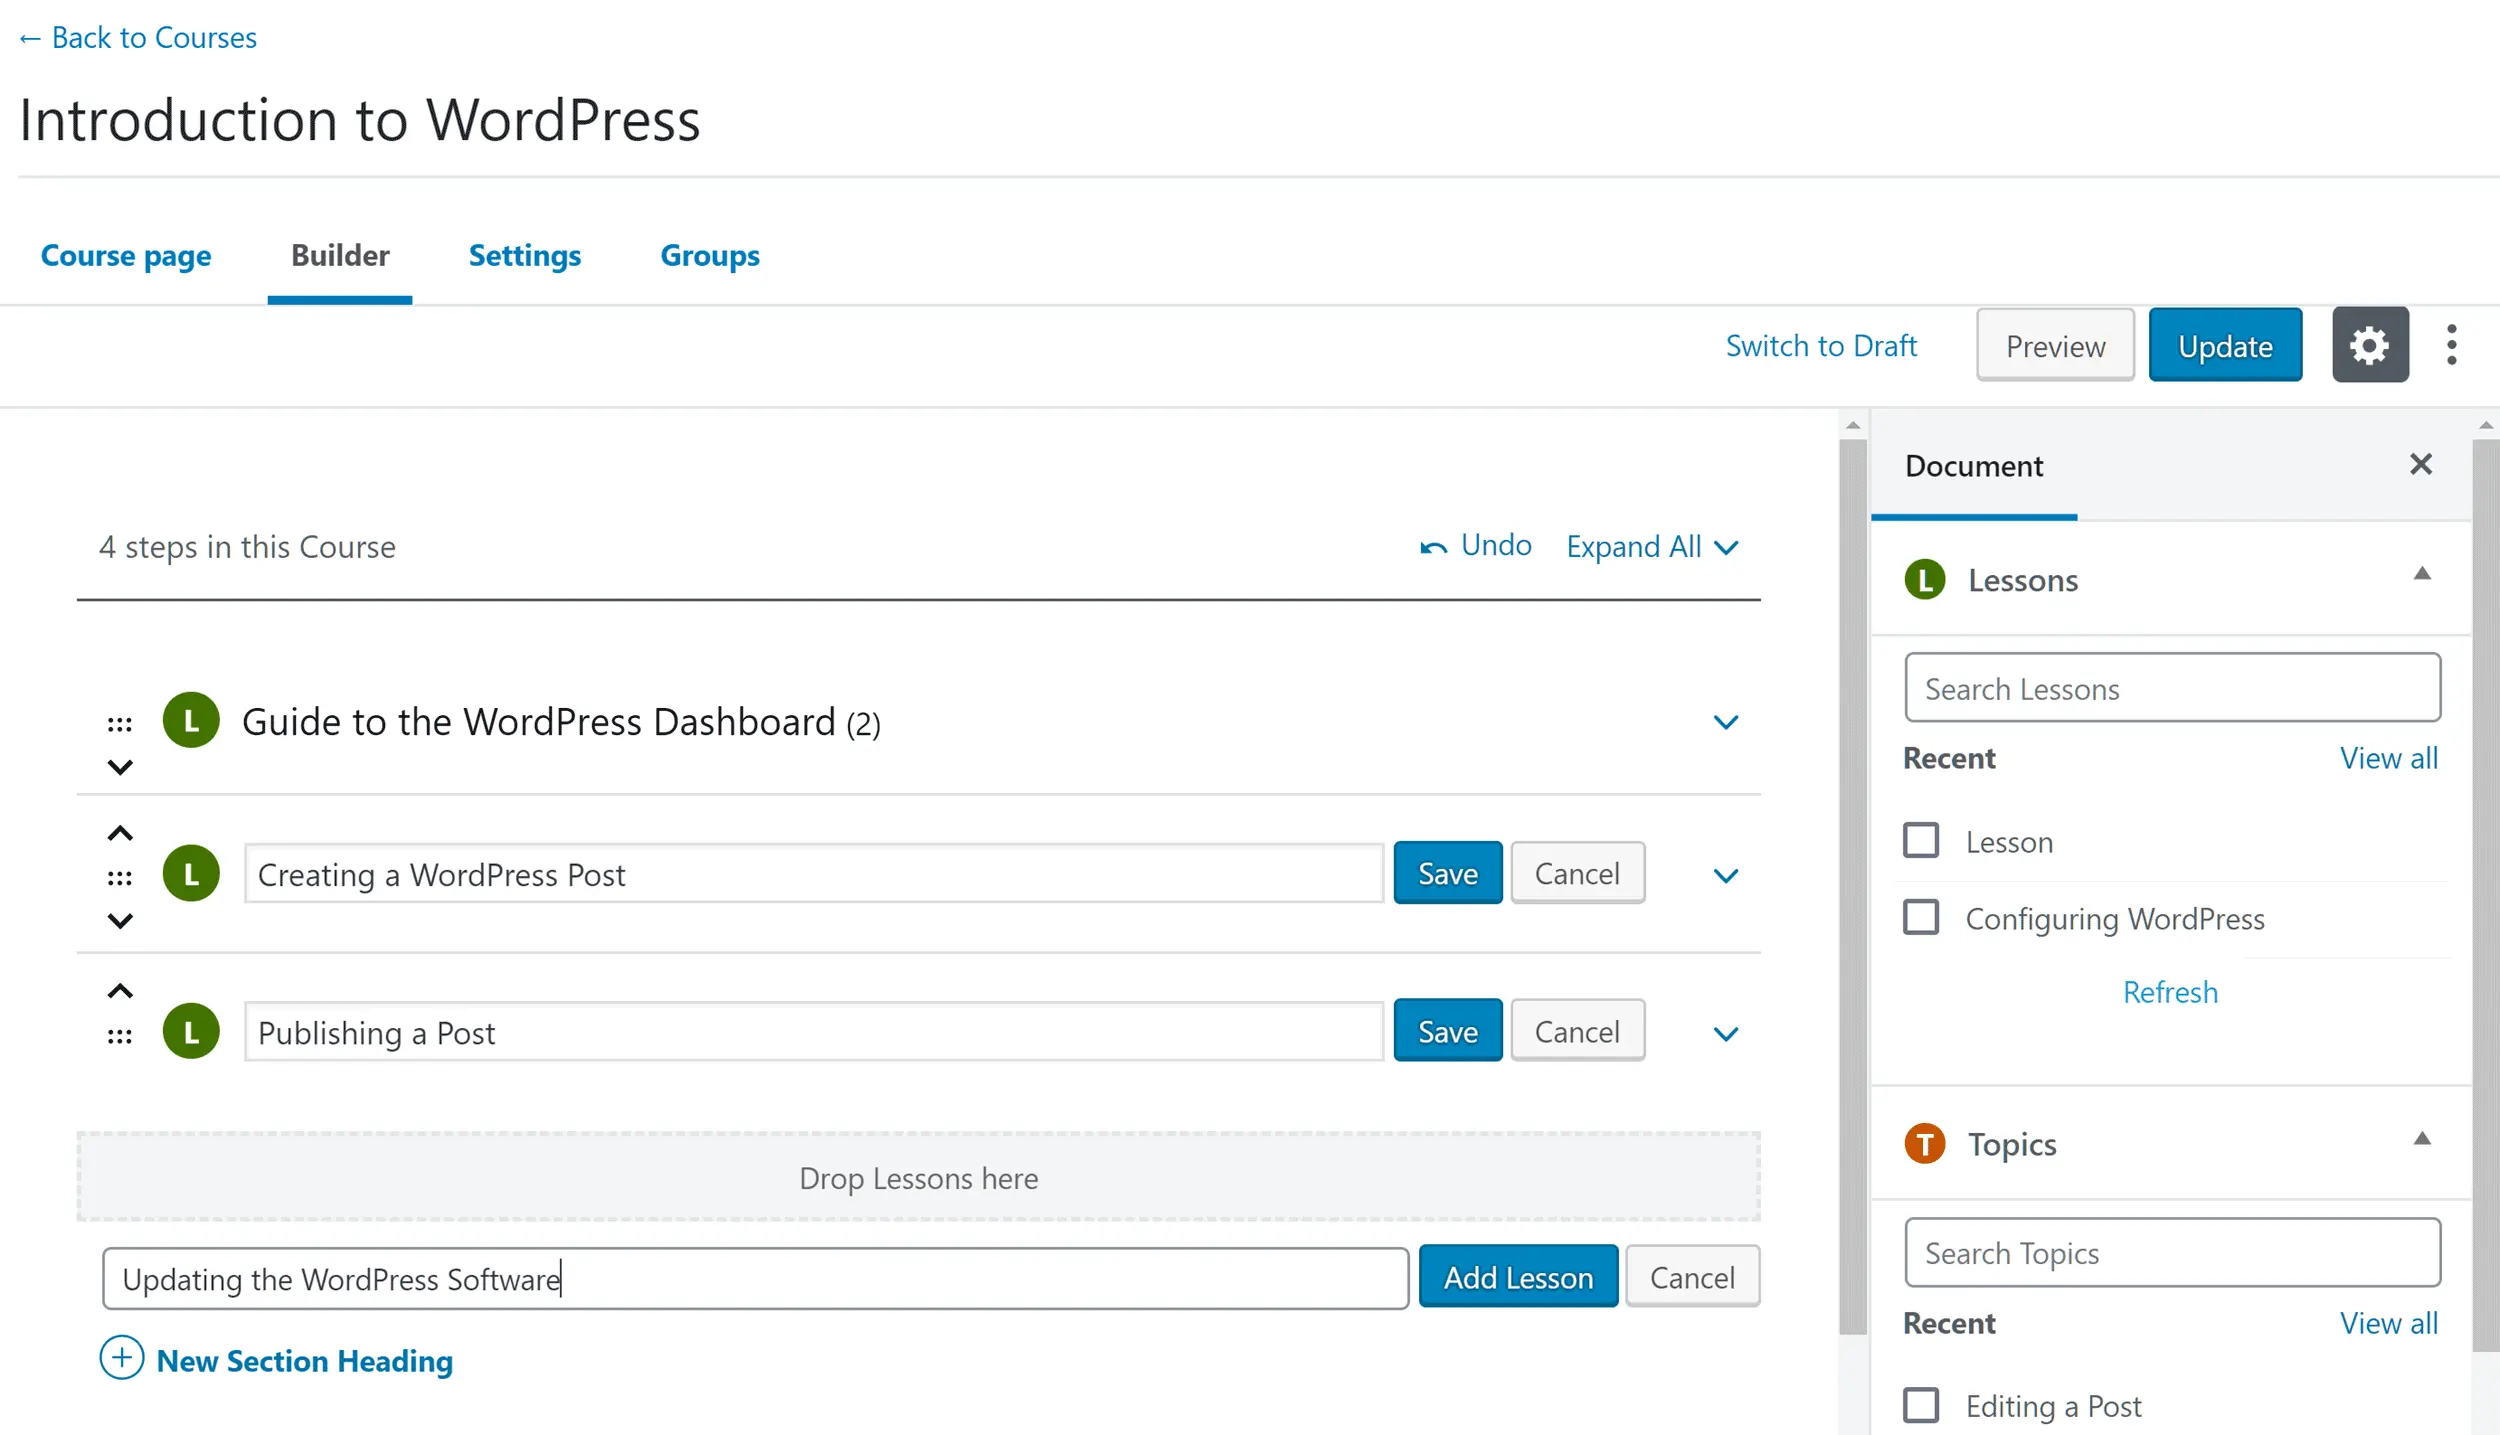Move Creating a WordPress Post lesson down
This screenshot has width=2500, height=1435.
point(120,920)
